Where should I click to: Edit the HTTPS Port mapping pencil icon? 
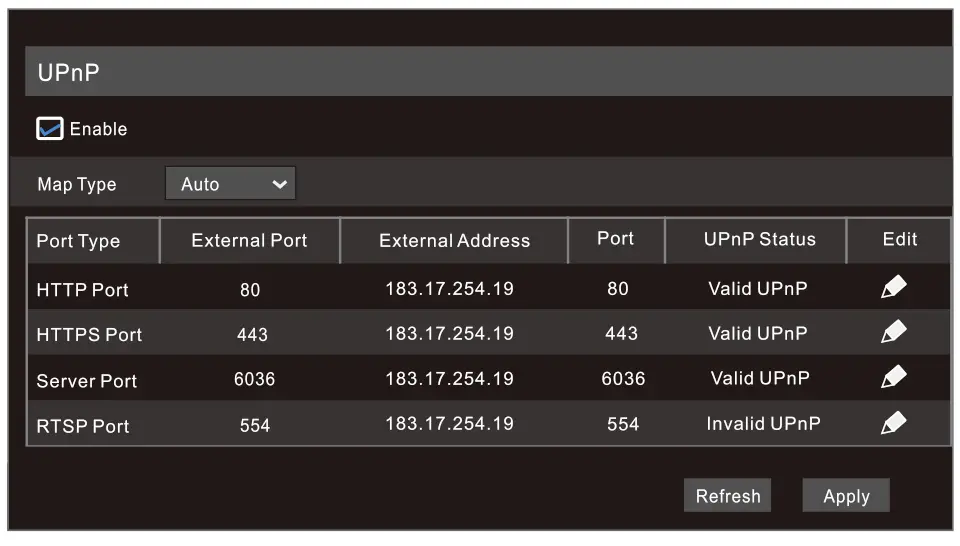click(x=893, y=332)
